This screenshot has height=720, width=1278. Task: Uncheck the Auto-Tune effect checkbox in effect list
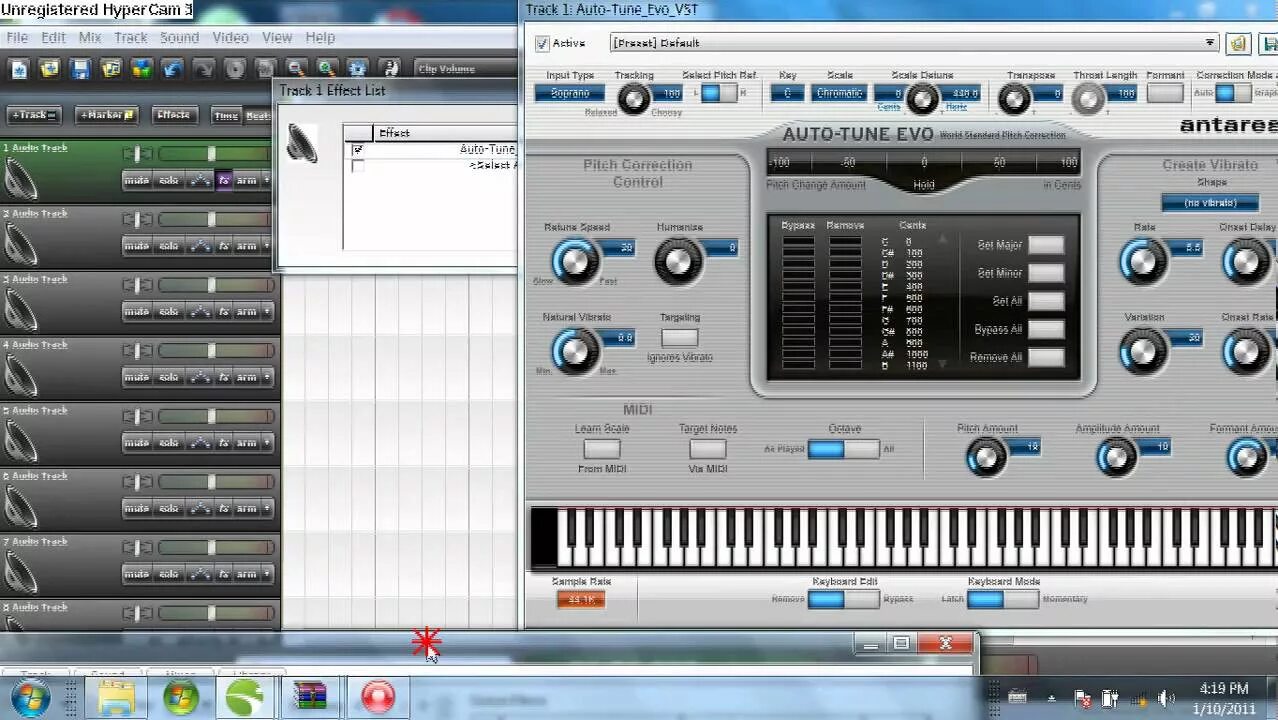pos(358,149)
